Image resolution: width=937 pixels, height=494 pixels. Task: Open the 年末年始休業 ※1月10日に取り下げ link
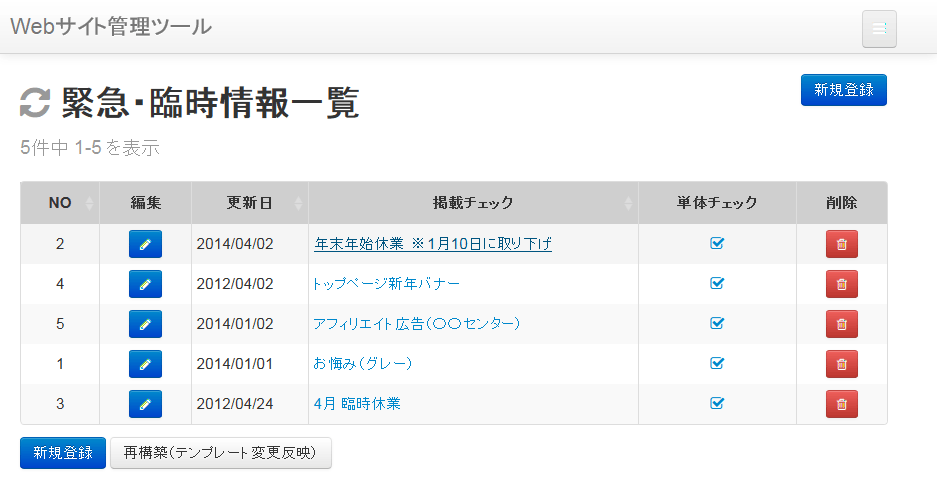point(432,244)
